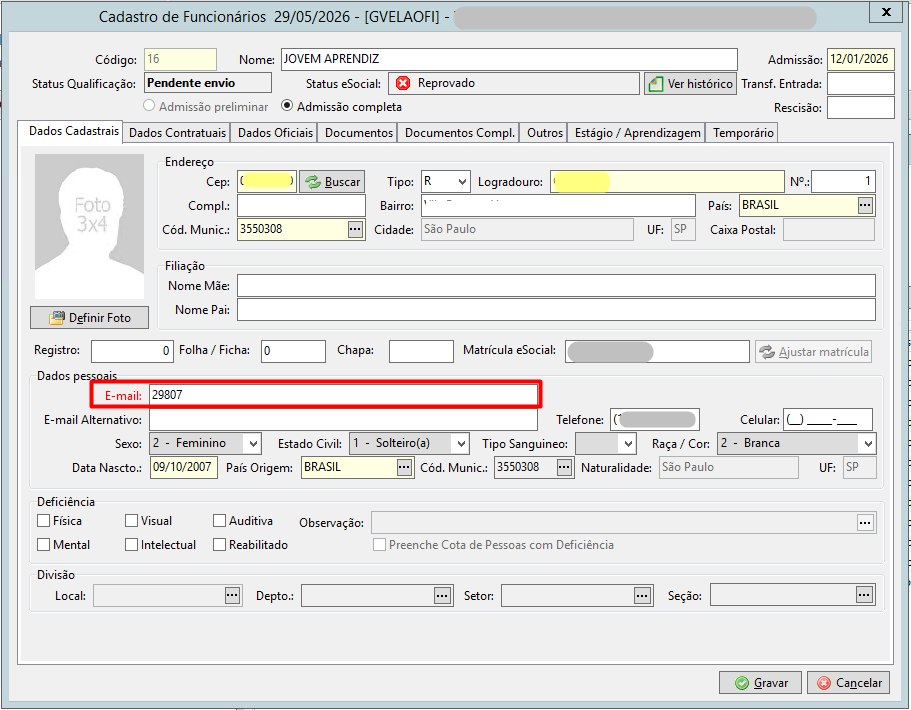The width and height of the screenshot is (911, 710).
Task: Check the Física deficiency checkbox
Action: [x=43, y=521]
